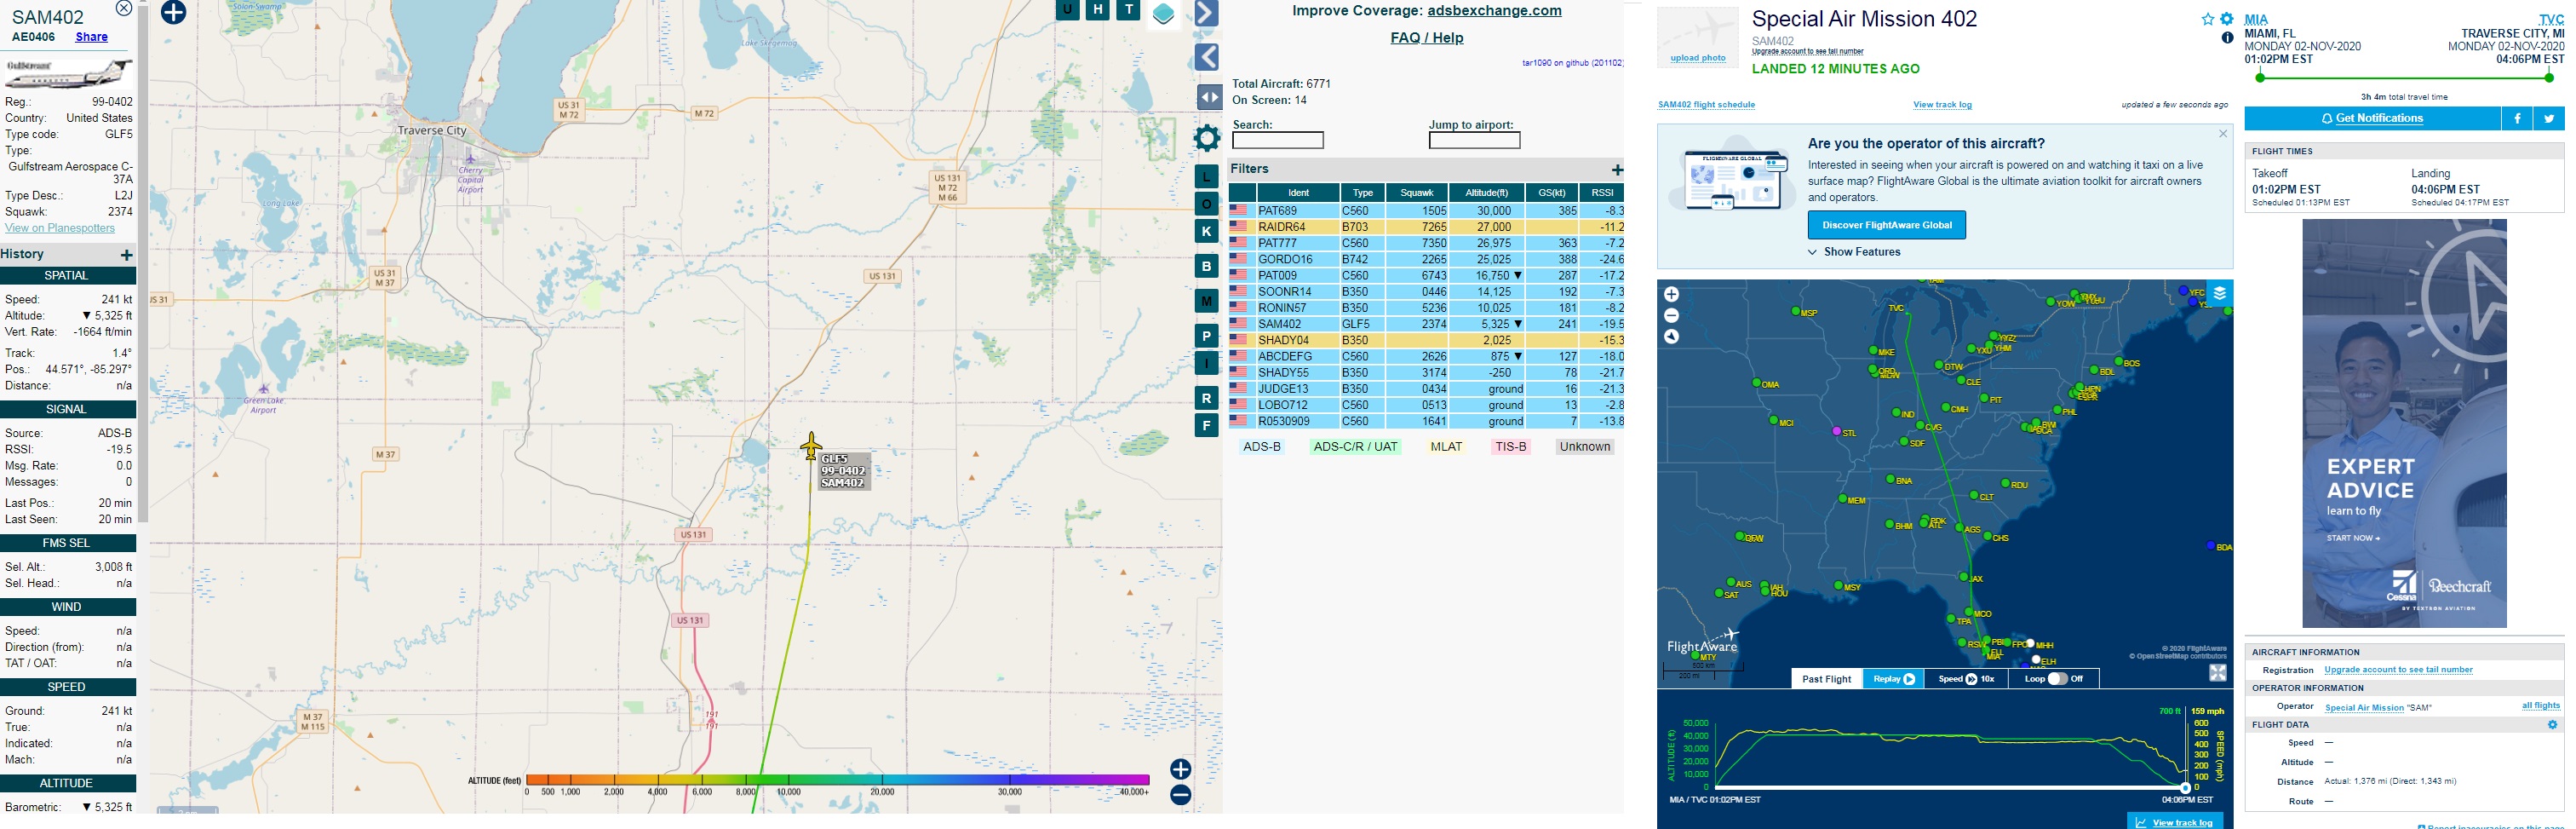Click the Get Notifications button

pos(2372,119)
